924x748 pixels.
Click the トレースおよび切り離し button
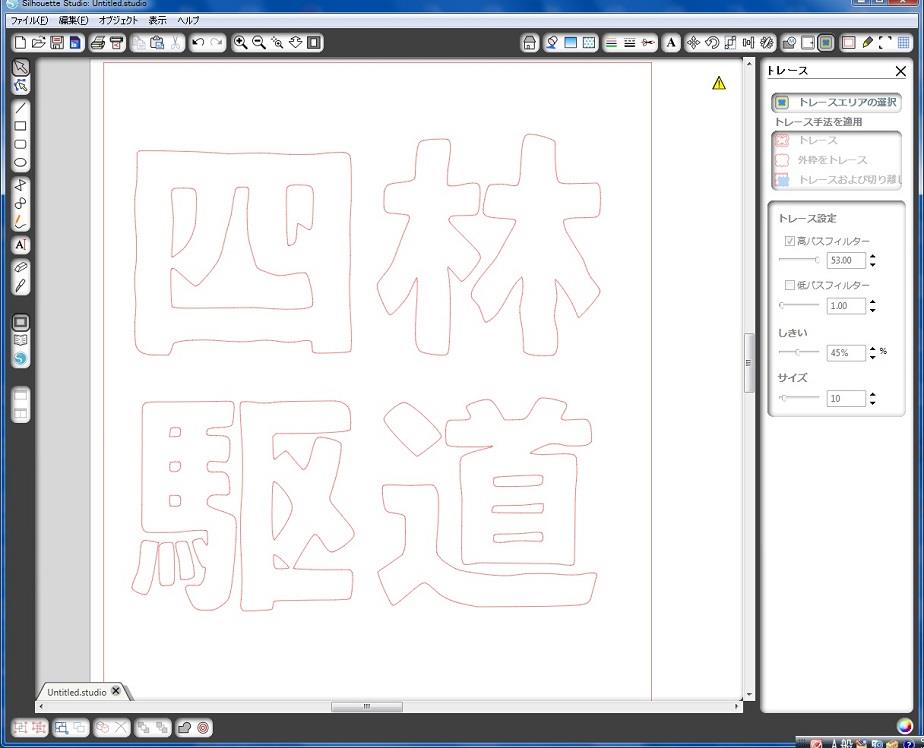tap(837, 180)
